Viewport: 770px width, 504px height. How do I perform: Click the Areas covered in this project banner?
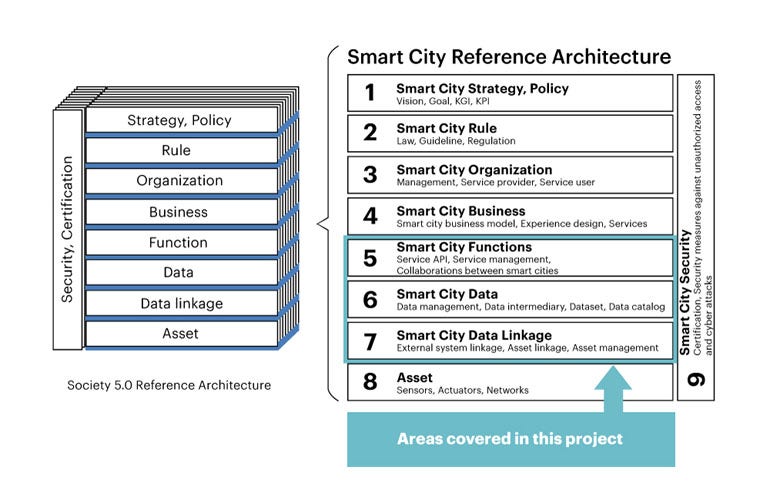[x=510, y=439]
